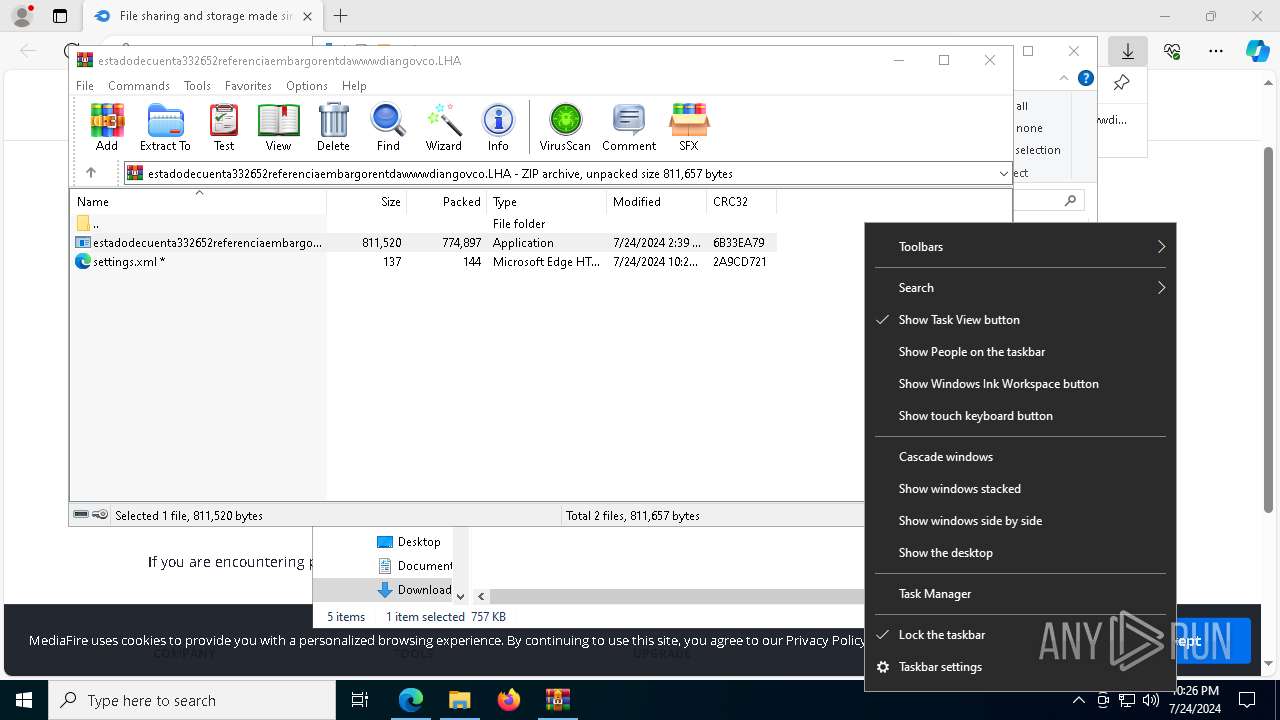Open the Edge Copilot icon
Screen dimensions: 1280x720
click(1257, 51)
